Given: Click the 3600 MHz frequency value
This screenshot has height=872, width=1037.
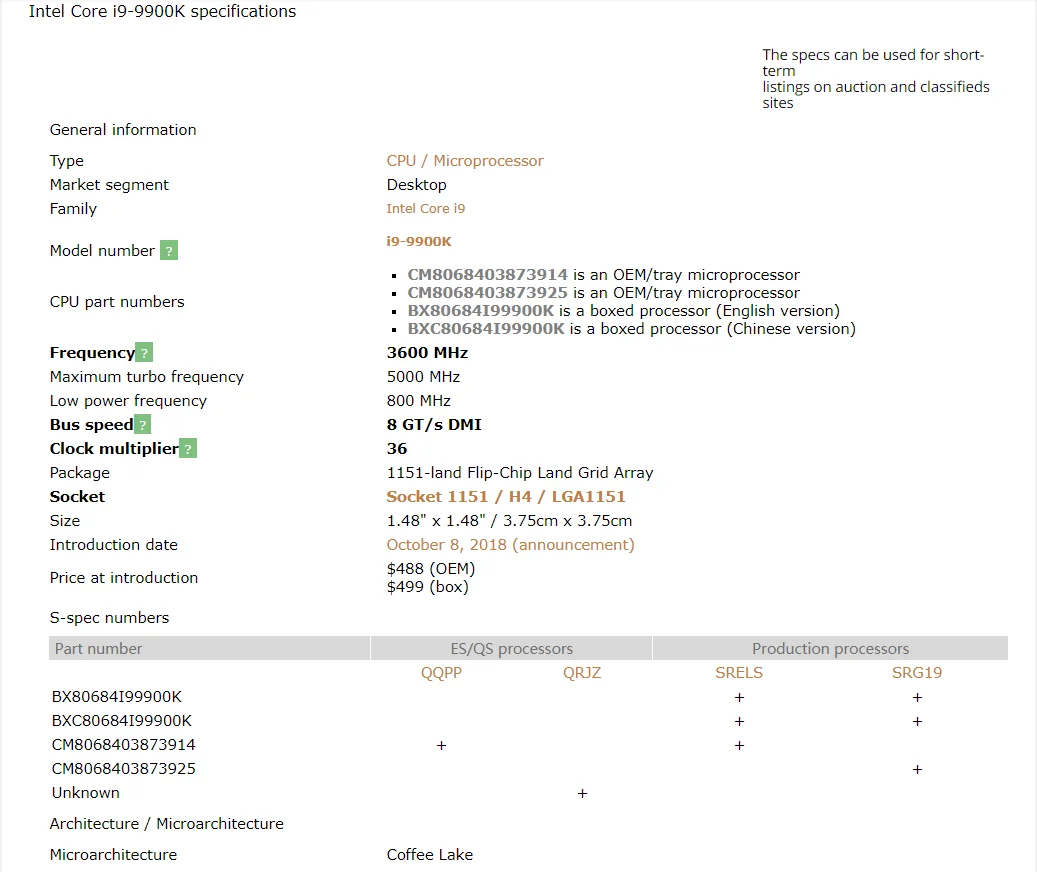Looking at the screenshot, I should pyautogui.click(x=427, y=352).
